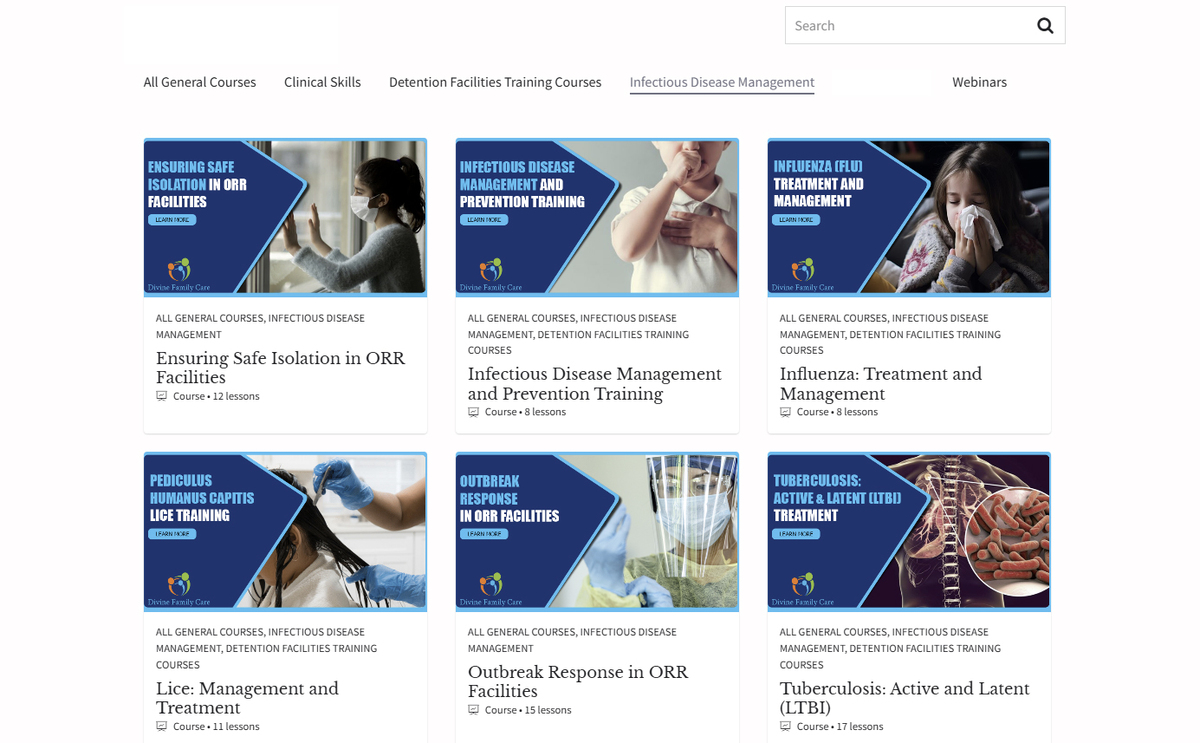Click the search magnifier icon
Image resolution: width=1200 pixels, height=743 pixels.
1045,26
